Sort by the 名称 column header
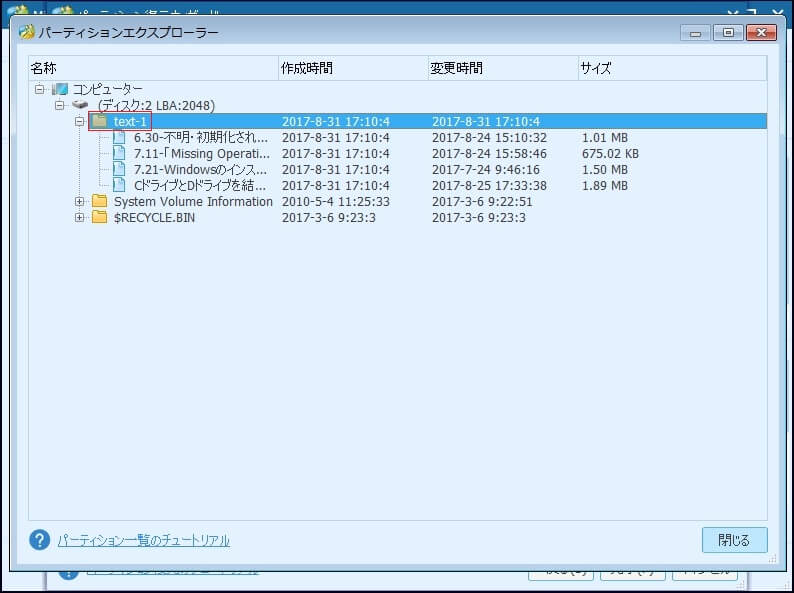 pos(153,68)
